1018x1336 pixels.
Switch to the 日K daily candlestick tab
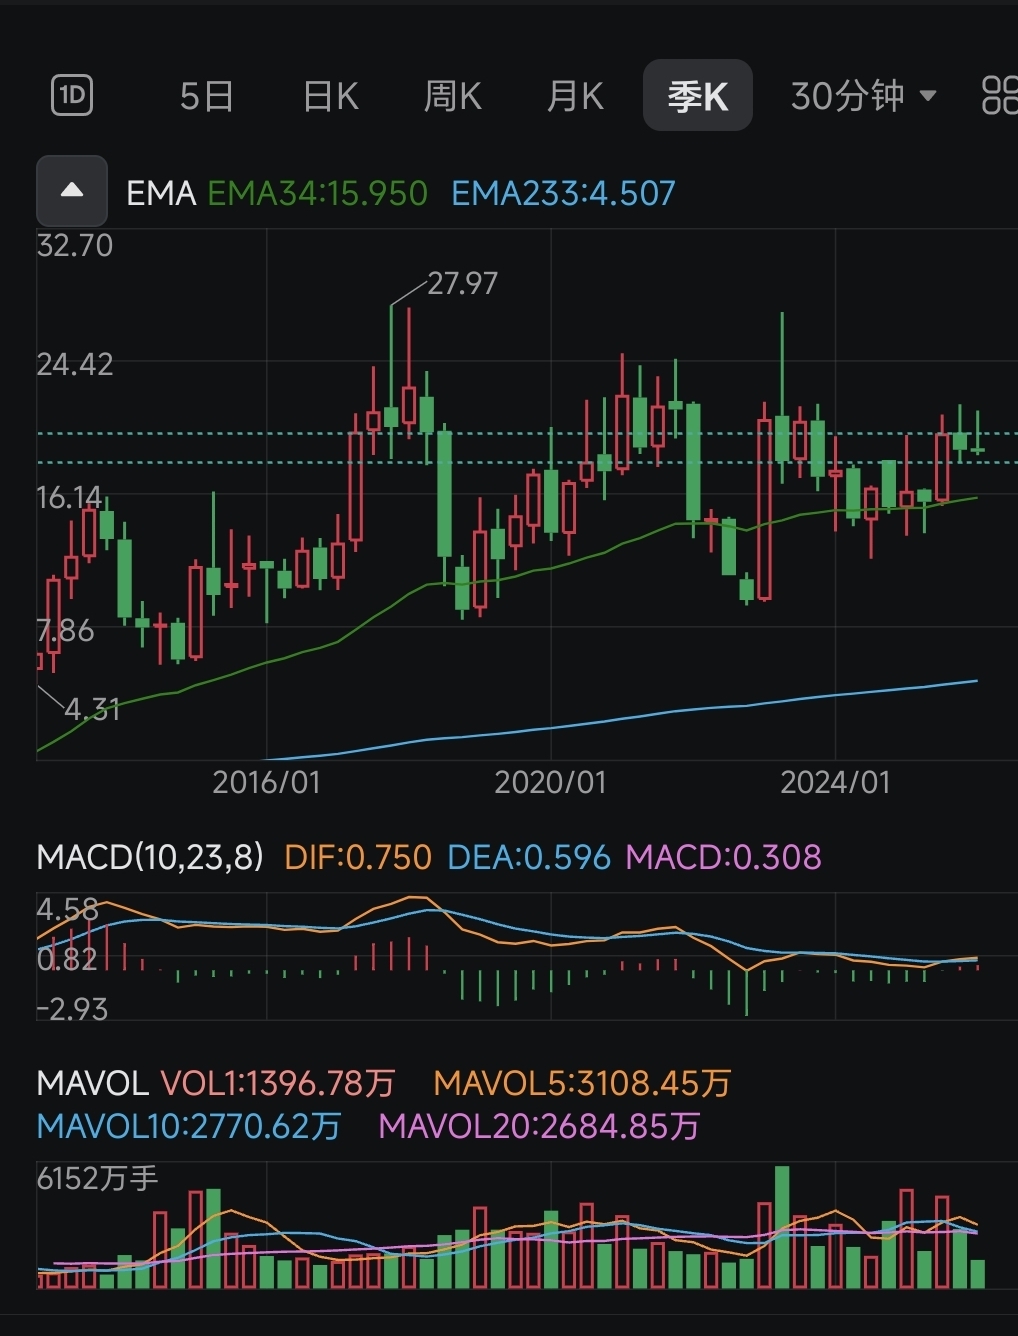tap(331, 97)
